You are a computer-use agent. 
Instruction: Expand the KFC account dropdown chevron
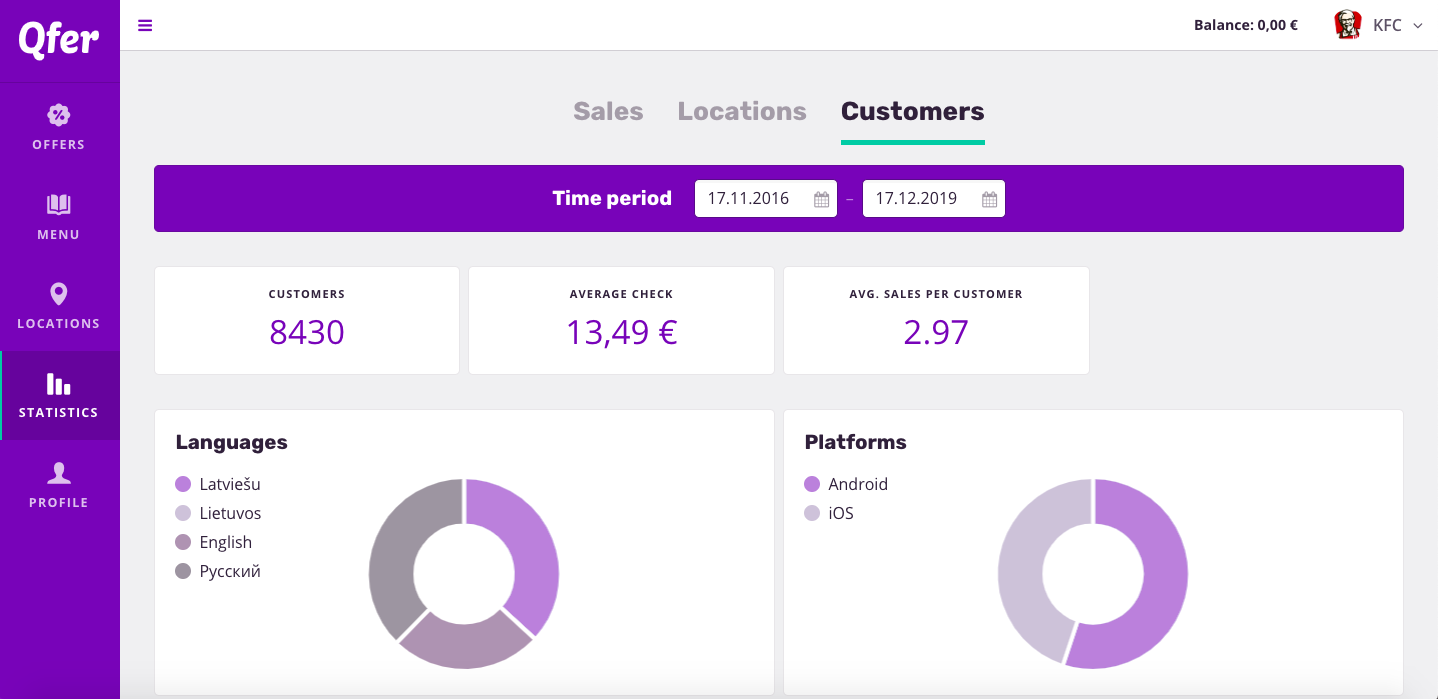pyautogui.click(x=1417, y=26)
